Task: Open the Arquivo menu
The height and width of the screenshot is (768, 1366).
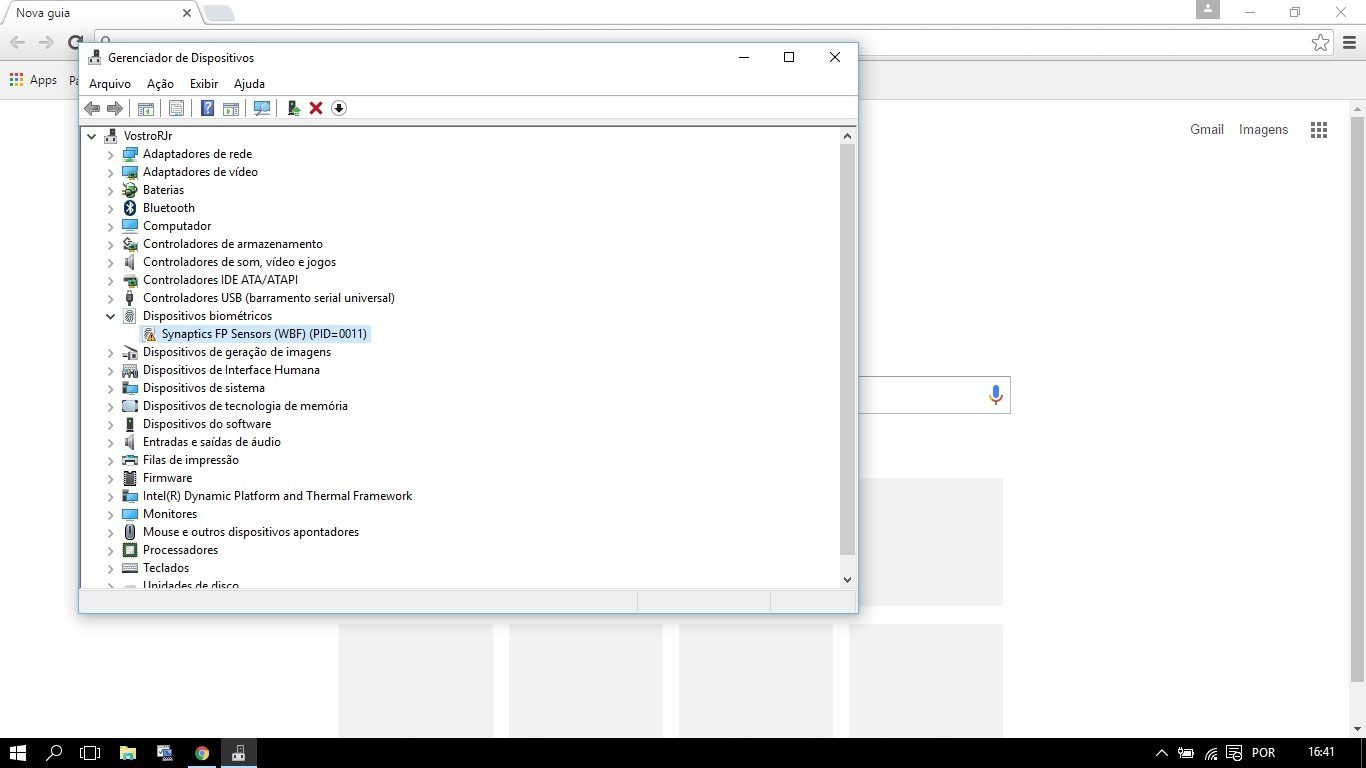Action: click(x=110, y=84)
